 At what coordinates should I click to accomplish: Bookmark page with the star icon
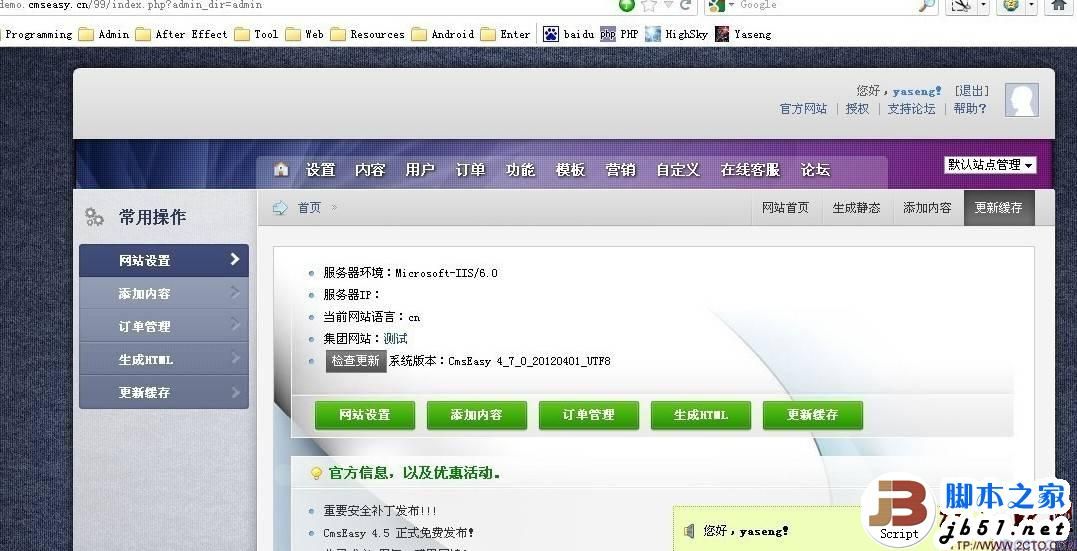648,5
